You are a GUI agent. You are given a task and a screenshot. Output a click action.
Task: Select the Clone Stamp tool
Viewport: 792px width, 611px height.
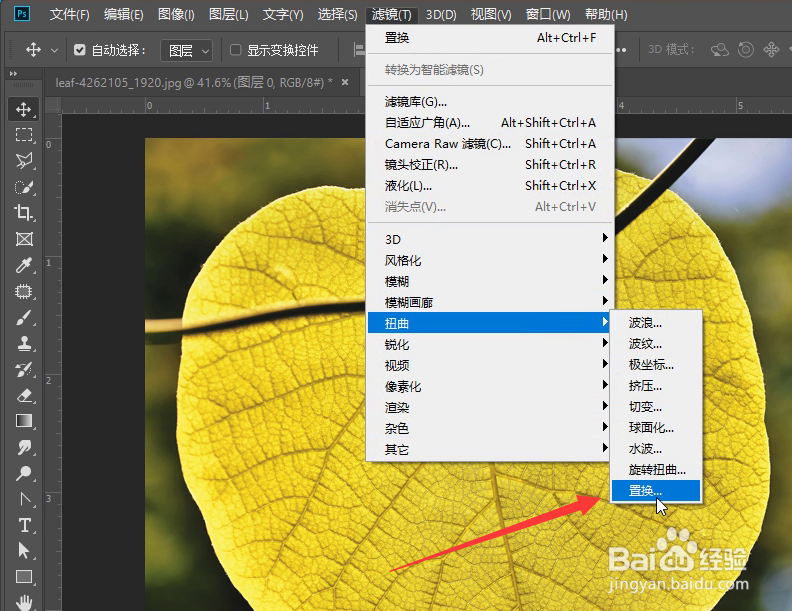coord(23,344)
